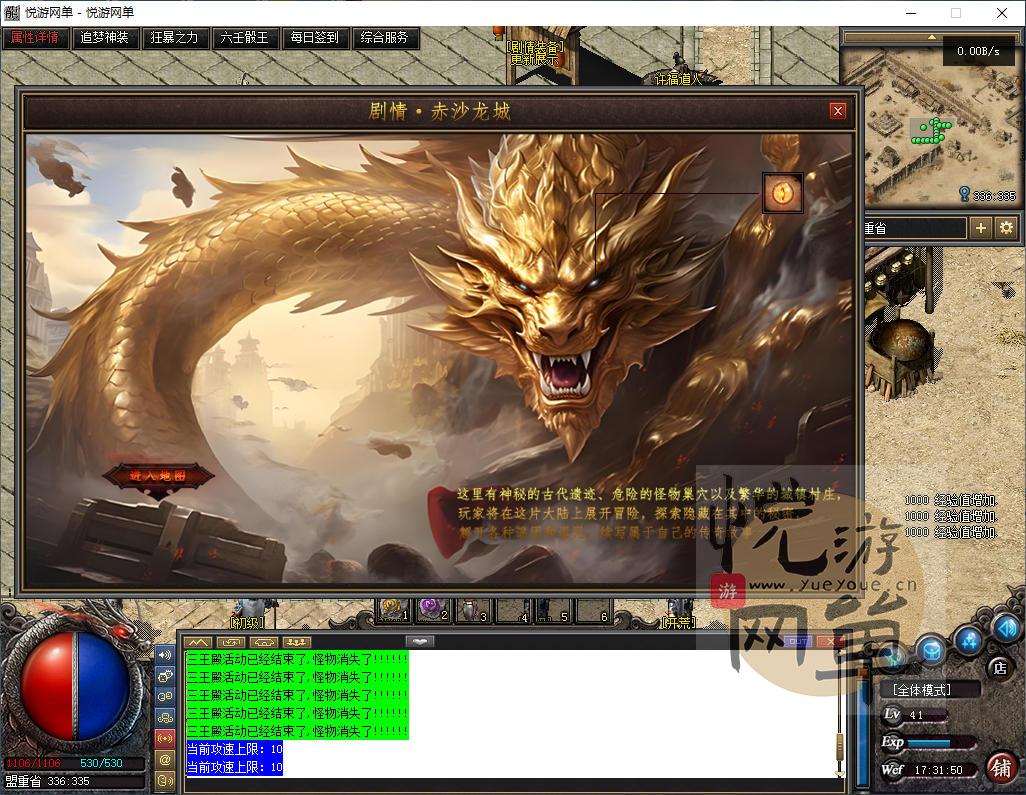Viewport: 1026px width, 795px height.
Task: Click the blue sparkle skills orb icon
Action: 969,640
